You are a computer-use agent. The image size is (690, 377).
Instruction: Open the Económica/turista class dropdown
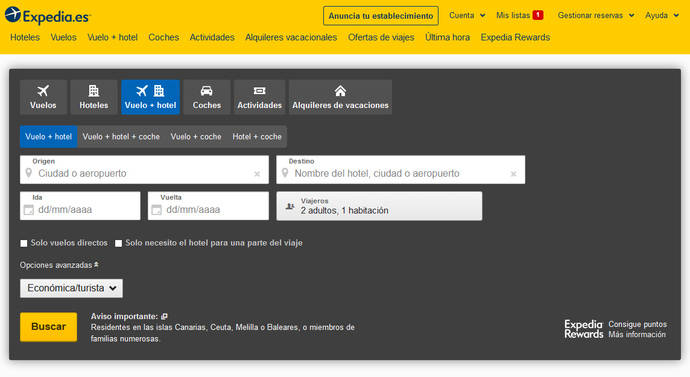71,288
